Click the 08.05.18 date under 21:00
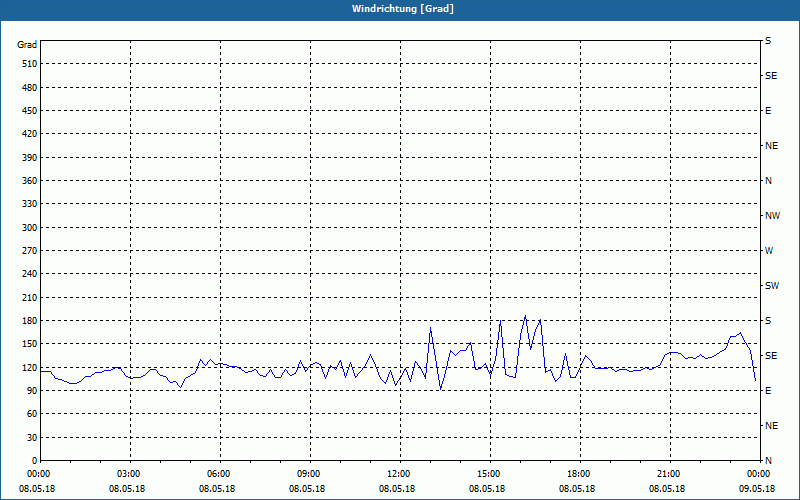This screenshot has width=800, height=500. click(x=667, y=489)
